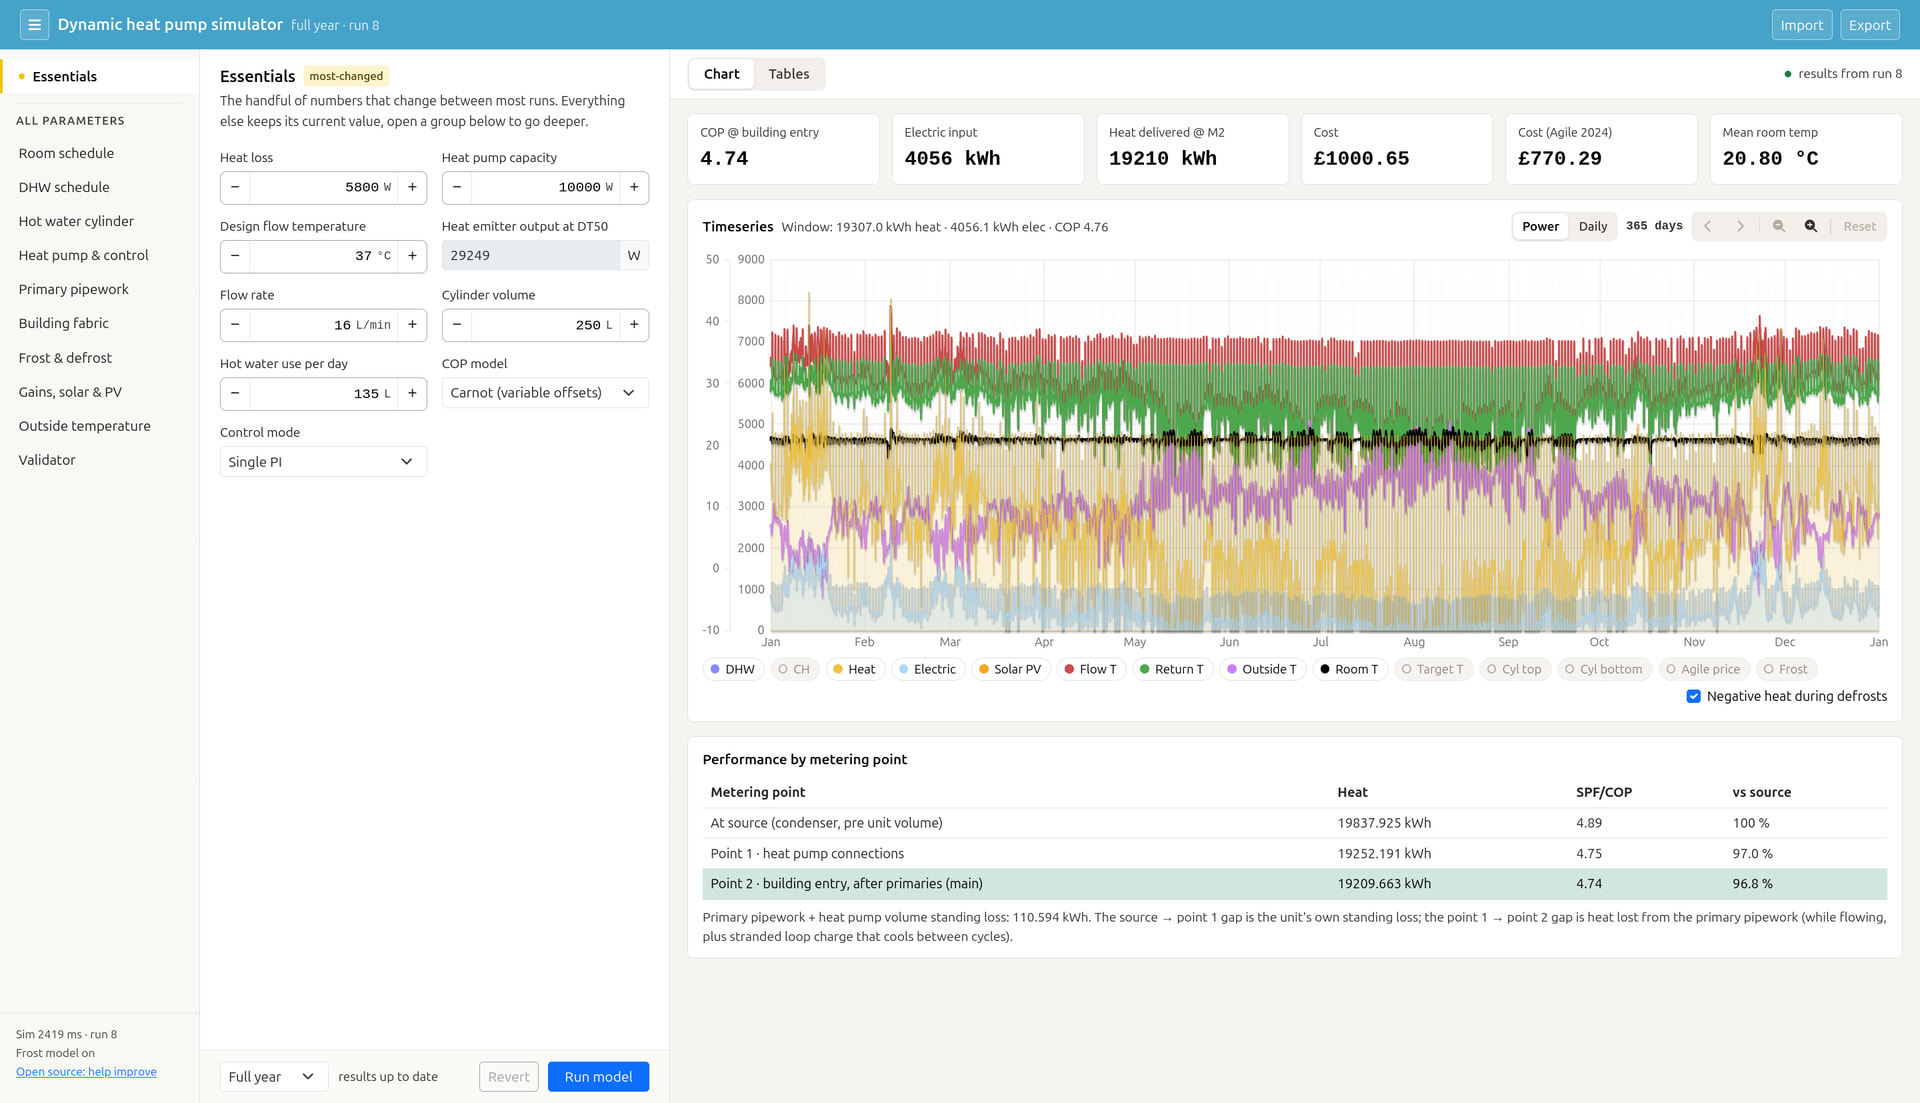The height and width of the screenshot is (1103, 1920).
Task: Go to next timeseries window arrow
Action: click(1740, 226)
